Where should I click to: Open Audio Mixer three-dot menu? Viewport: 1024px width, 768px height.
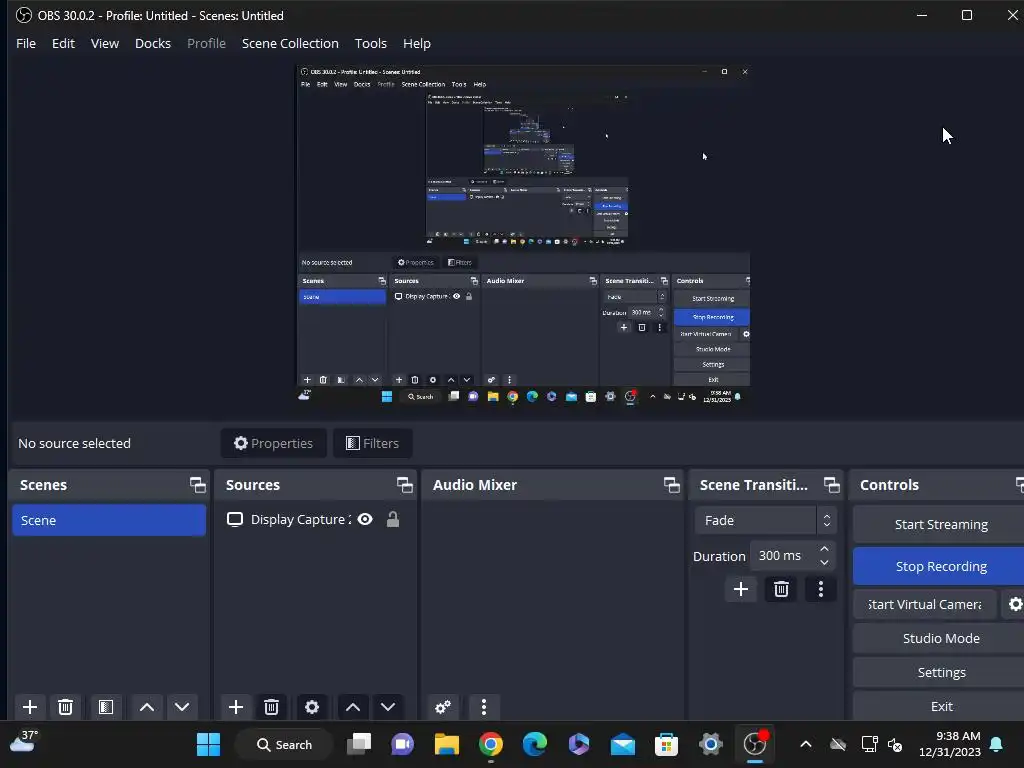[484, 707]
